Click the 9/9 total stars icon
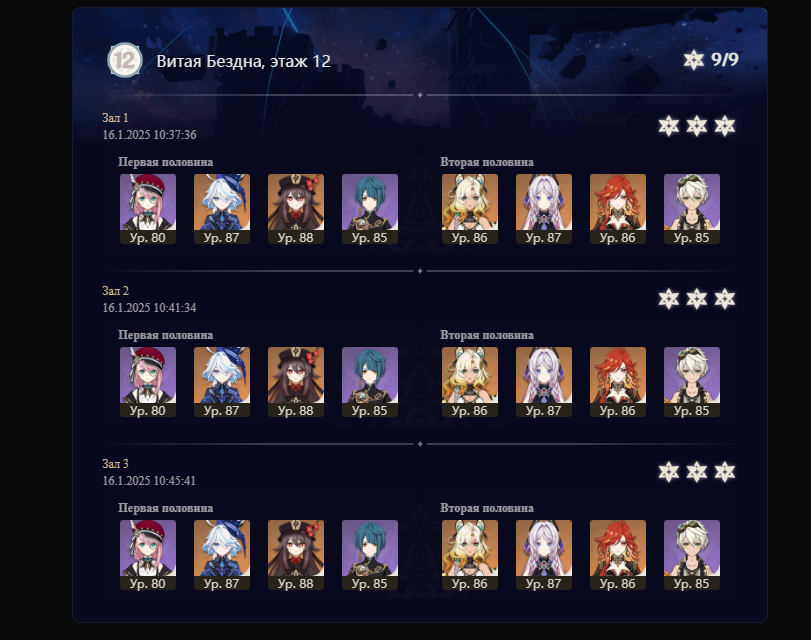The height and width of the screenshot is (640, 811). [694, 60]
